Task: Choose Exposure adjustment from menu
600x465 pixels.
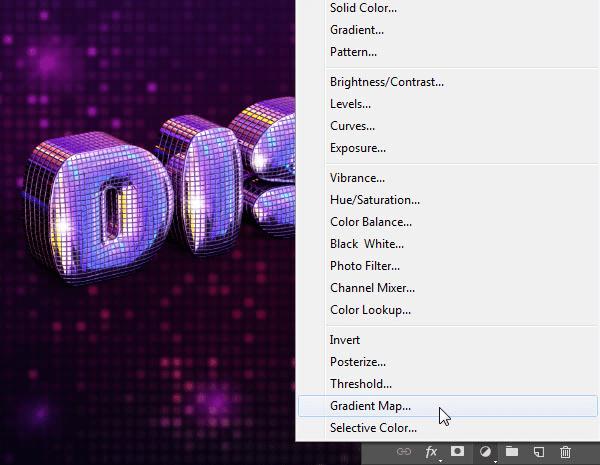Action: [x=358, y=148]
